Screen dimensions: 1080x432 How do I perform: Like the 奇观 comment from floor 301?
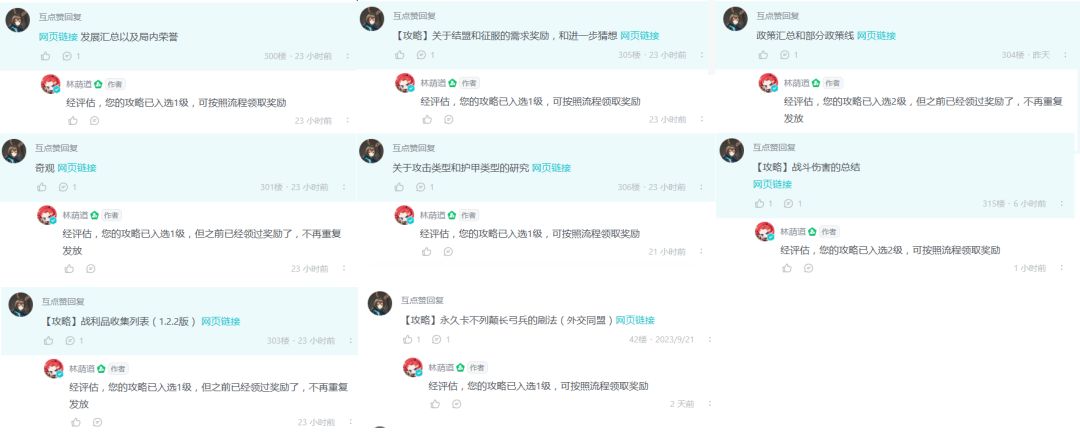pyautogui.click(x=42, y=187)
